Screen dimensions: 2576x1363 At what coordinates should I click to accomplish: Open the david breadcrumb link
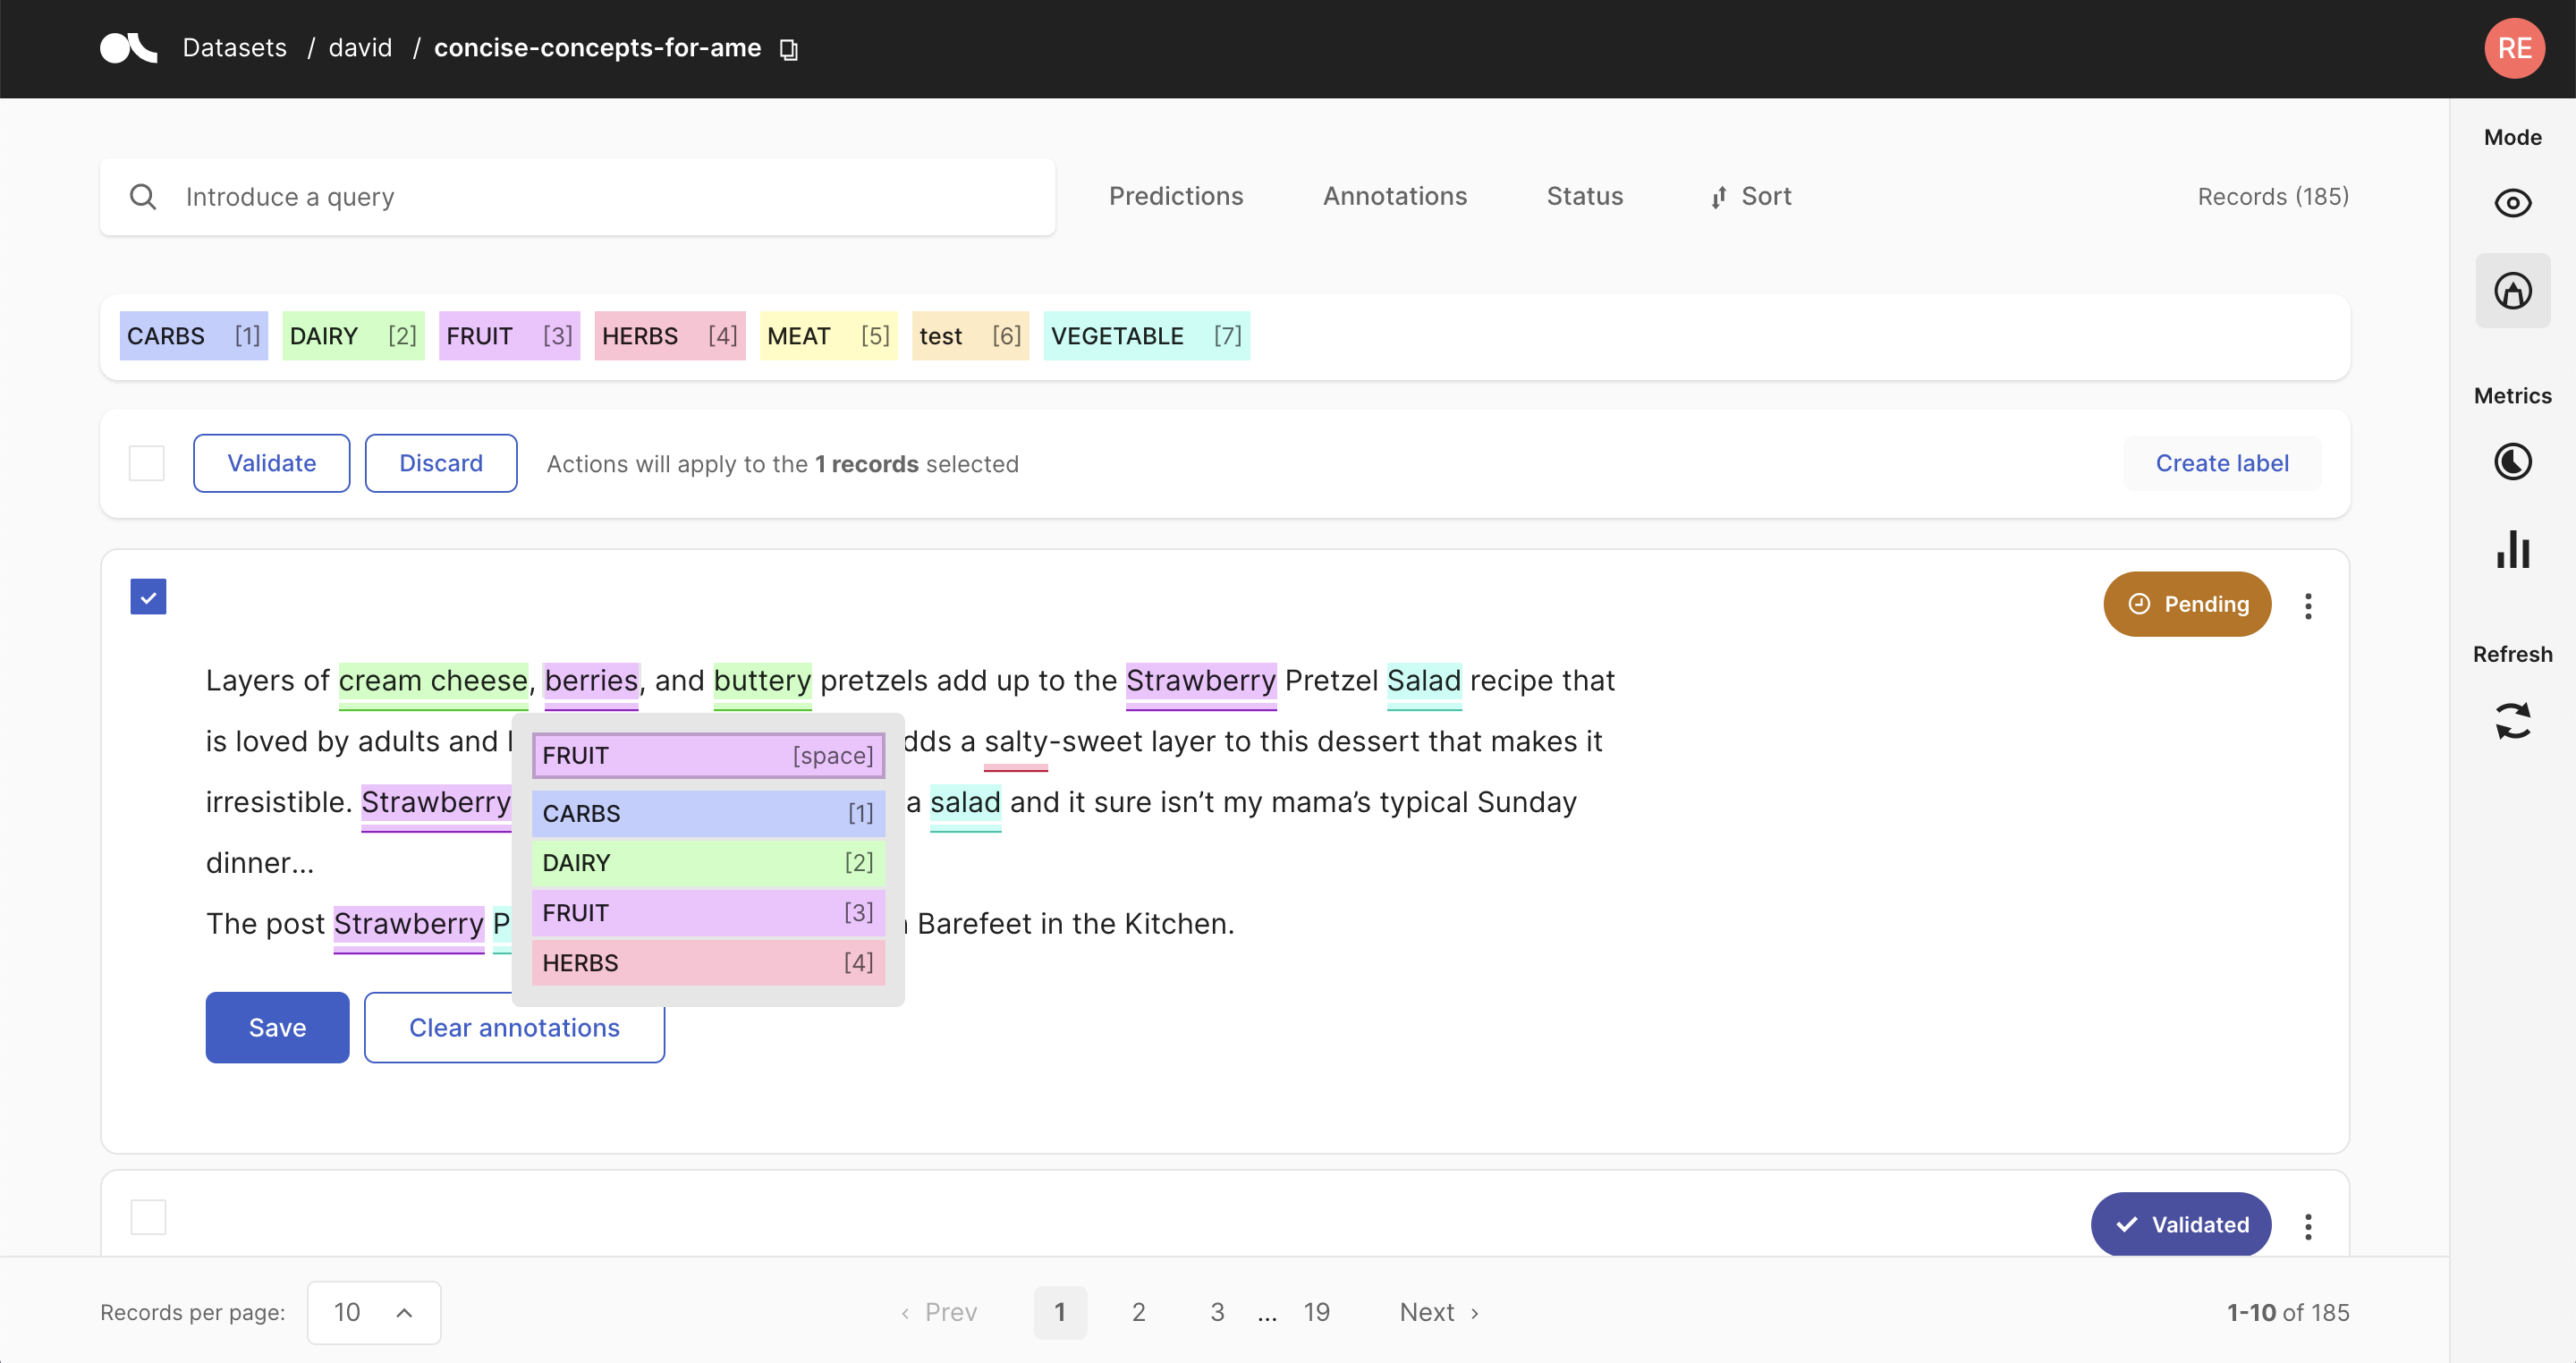(x=360, y=48)
